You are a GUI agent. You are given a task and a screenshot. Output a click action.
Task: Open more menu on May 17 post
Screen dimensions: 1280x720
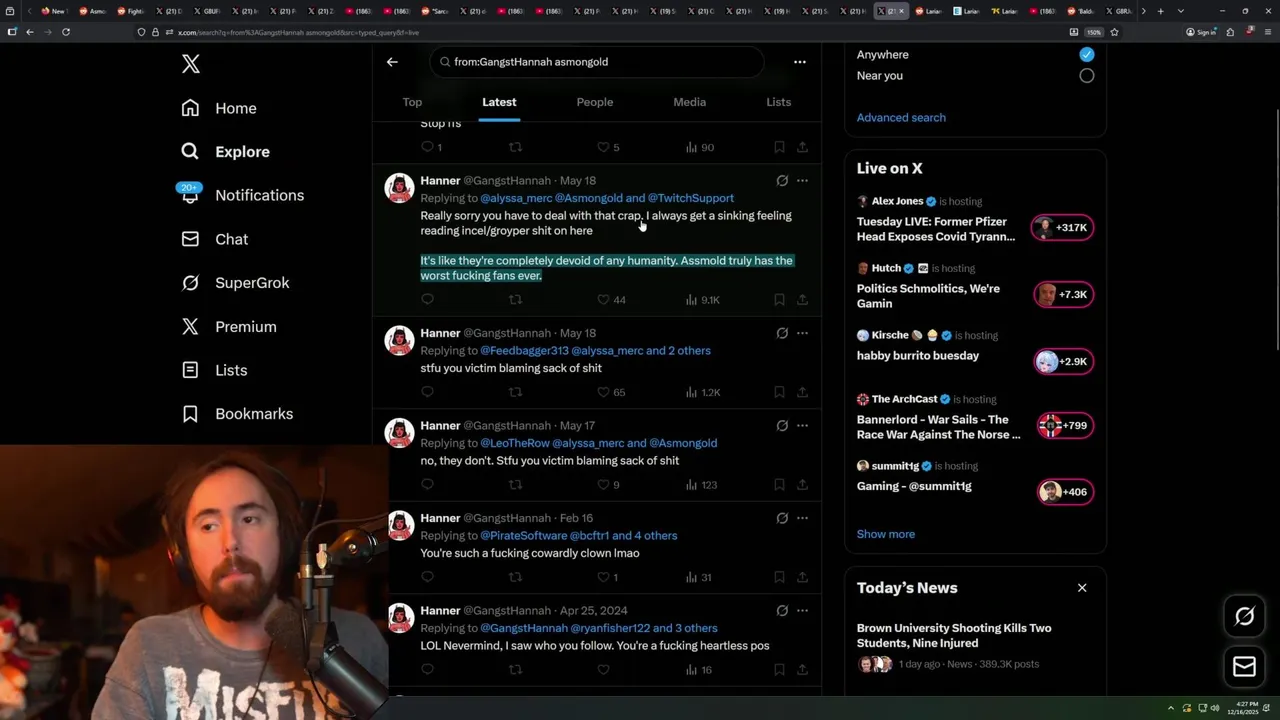(802, 426)
